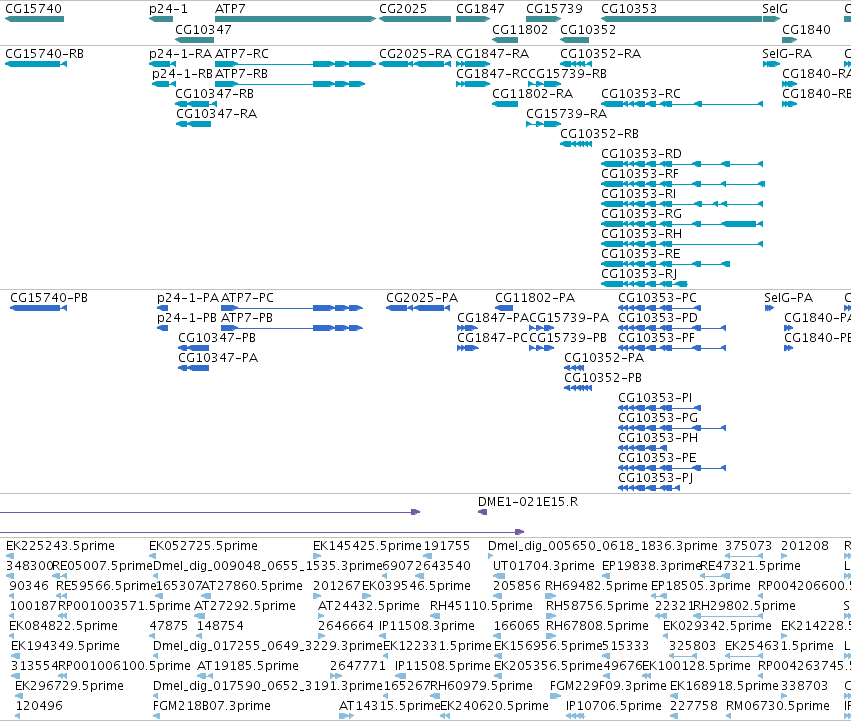Open the IP10706.5prime EST label
The height and width of the screenshot is (721, 851).
coord(613,706)
